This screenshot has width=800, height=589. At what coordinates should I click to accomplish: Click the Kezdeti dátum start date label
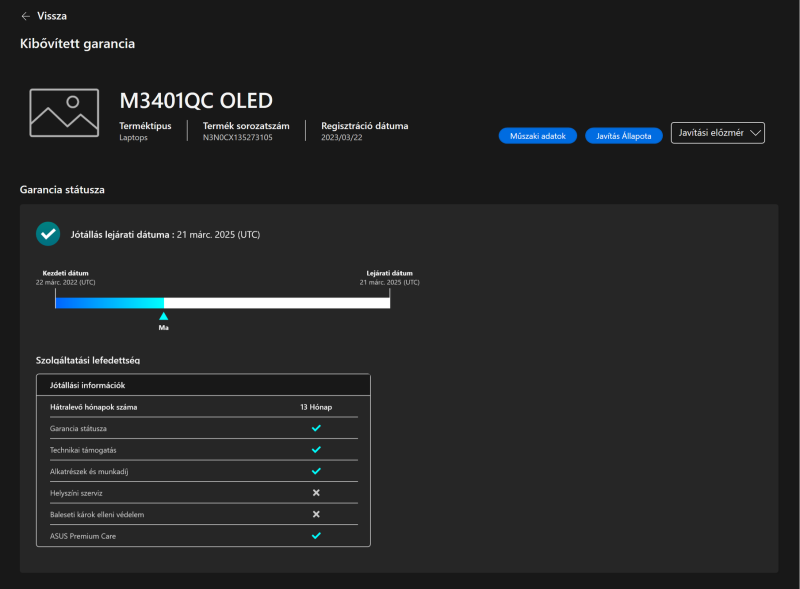point(65,273)
